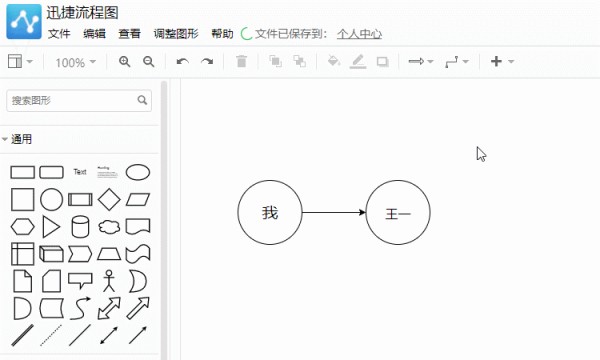600x360 pixels.
Task: Select the plain line connector
Action: point(80,336)
